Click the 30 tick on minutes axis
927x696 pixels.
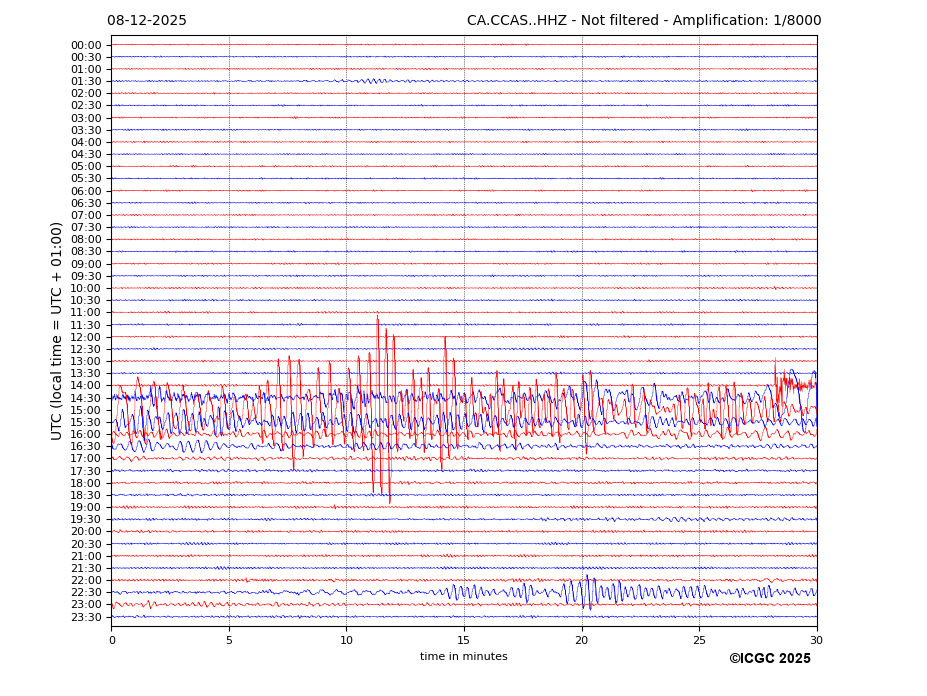[x=816, y=639]
